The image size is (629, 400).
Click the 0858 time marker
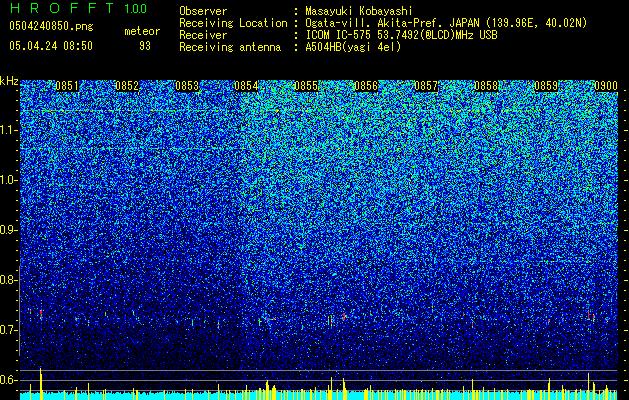click(486, 86)
